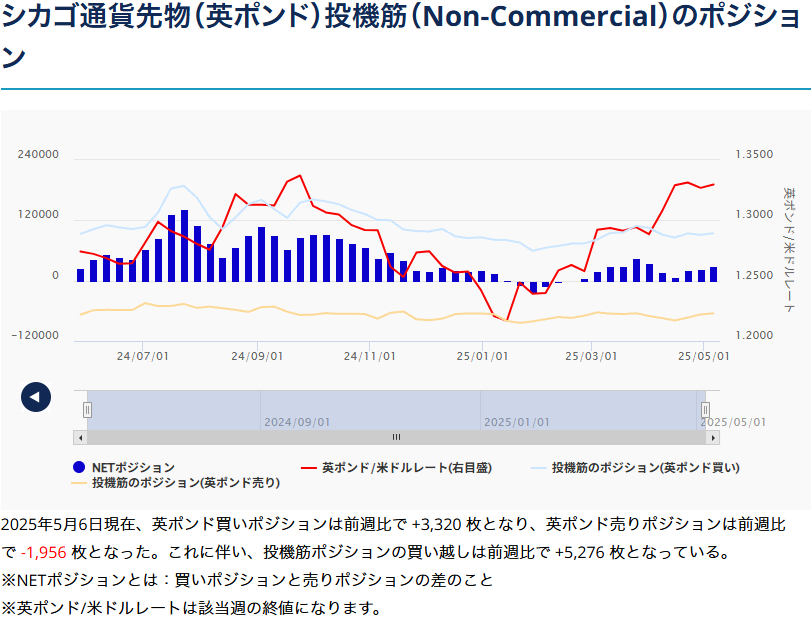This screenshot has width=812, height=619.
Task: Click the scrollbar's right arrow button
Action: pos(712,437)
